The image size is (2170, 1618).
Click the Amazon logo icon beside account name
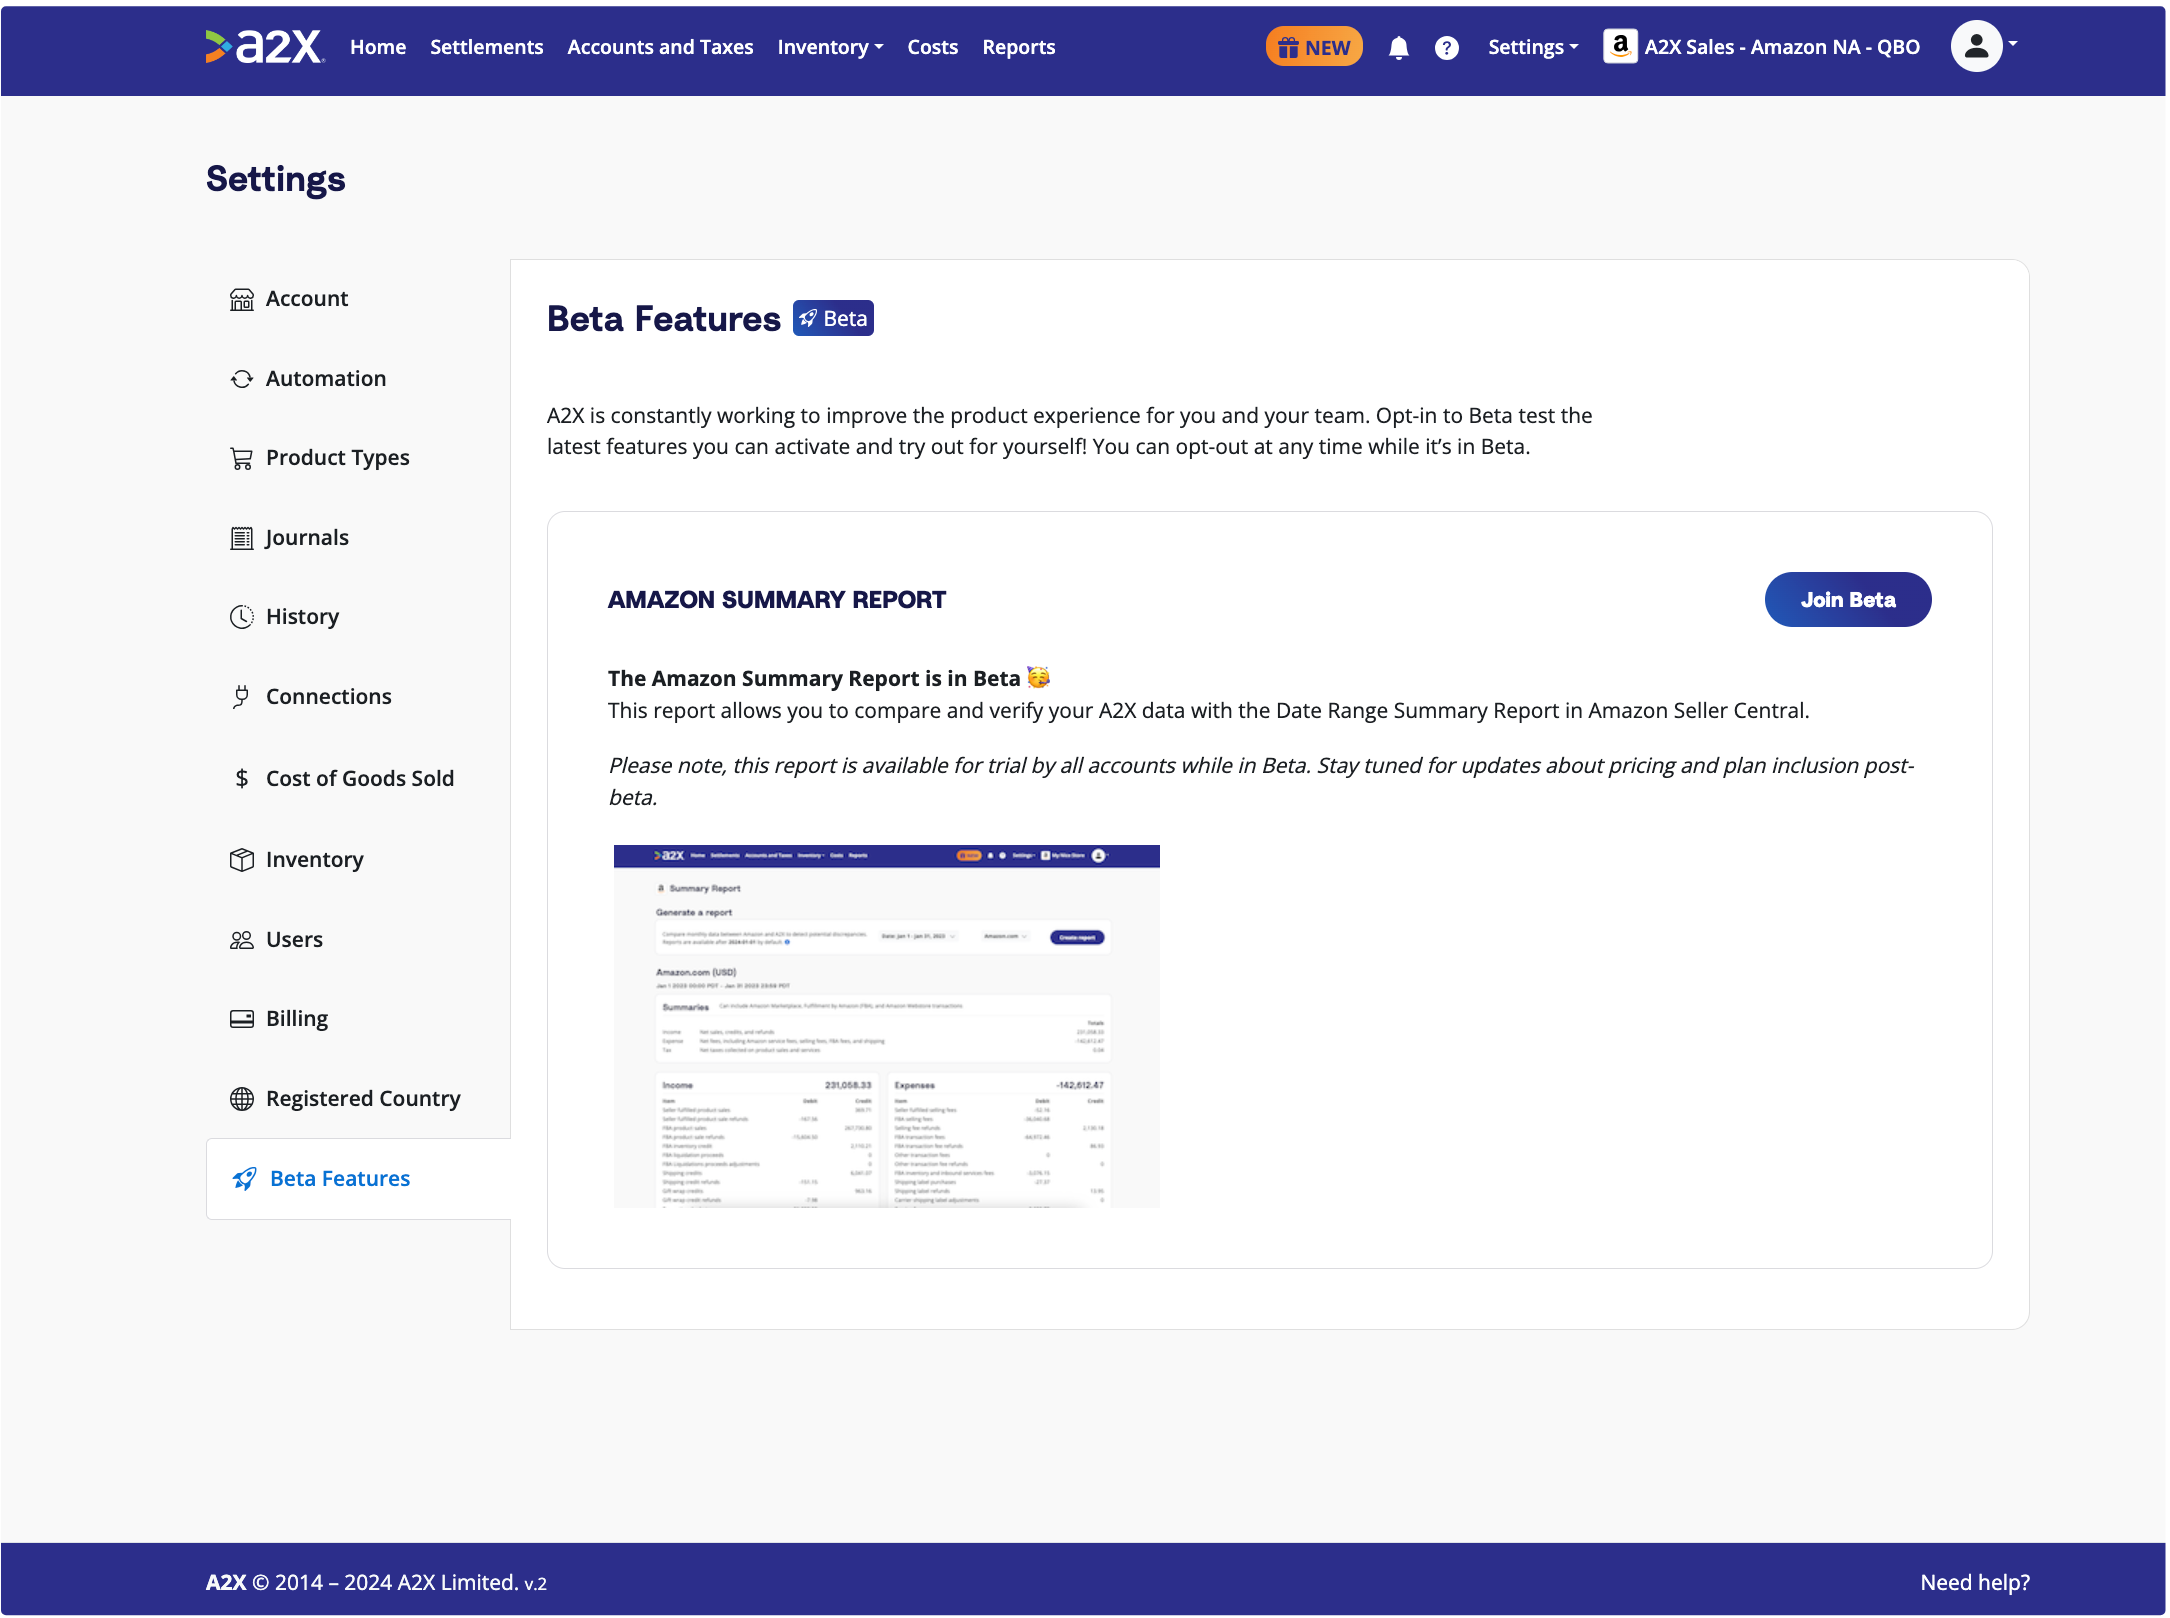pyautogui.click(x=1620, y=46)
